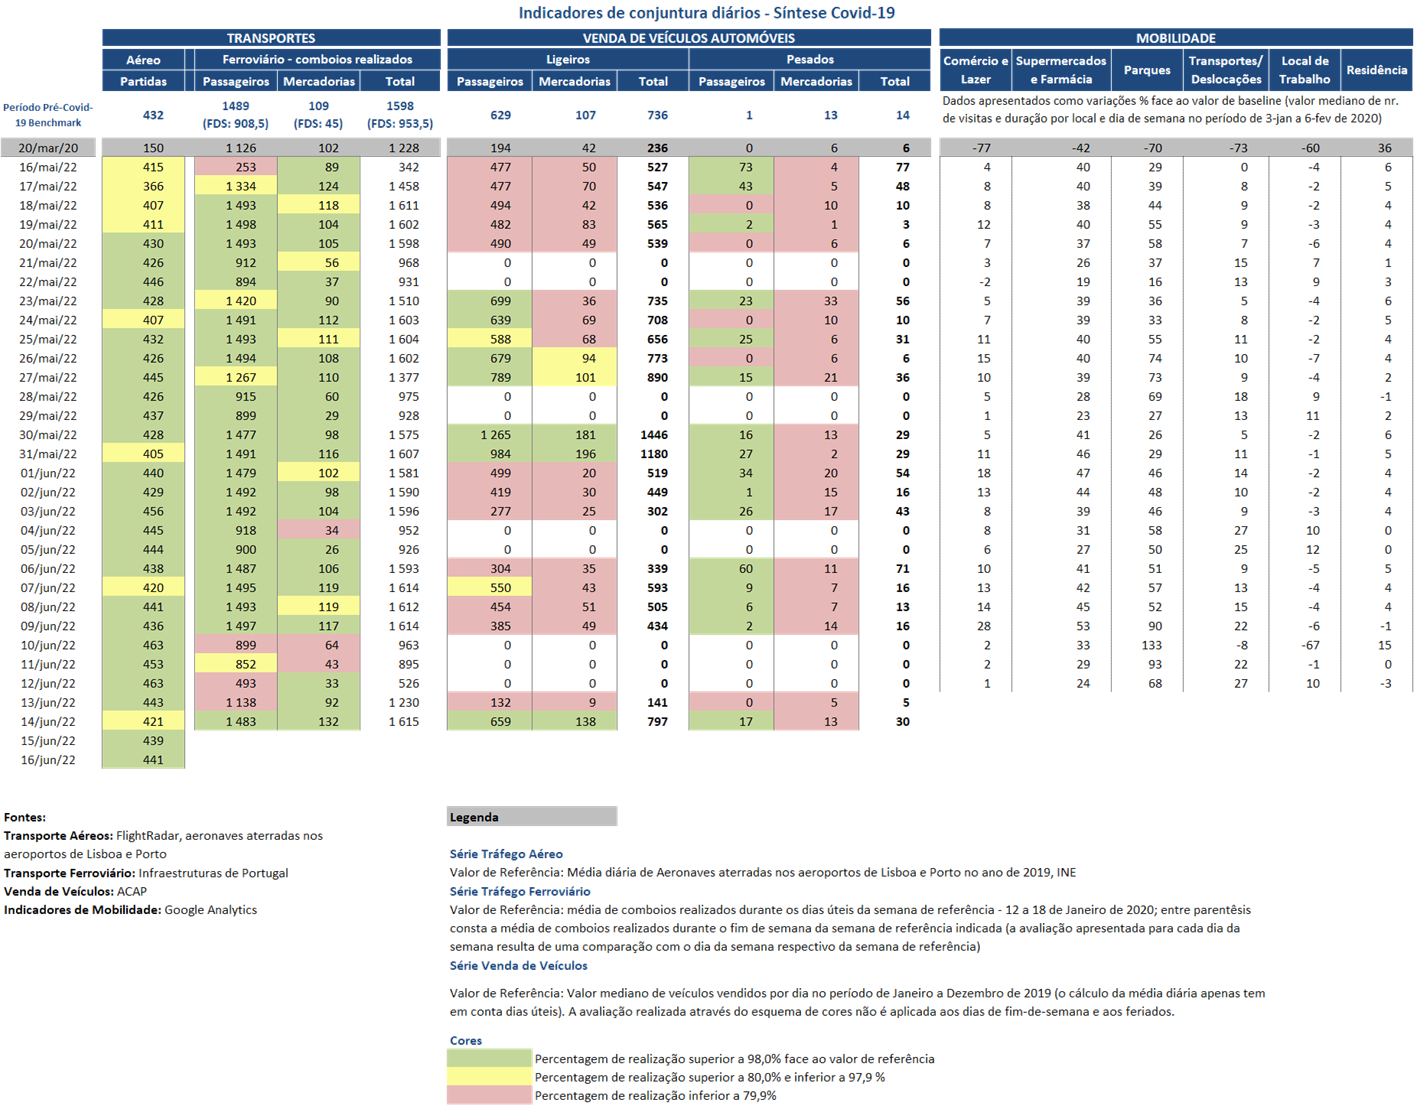
Task: Click the Parques column header
Action: point(1147,70)
